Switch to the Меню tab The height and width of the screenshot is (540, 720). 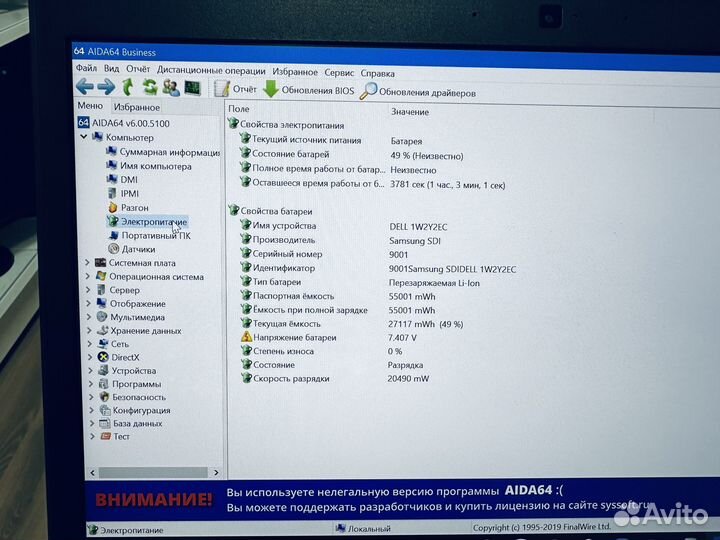(90, 106)
